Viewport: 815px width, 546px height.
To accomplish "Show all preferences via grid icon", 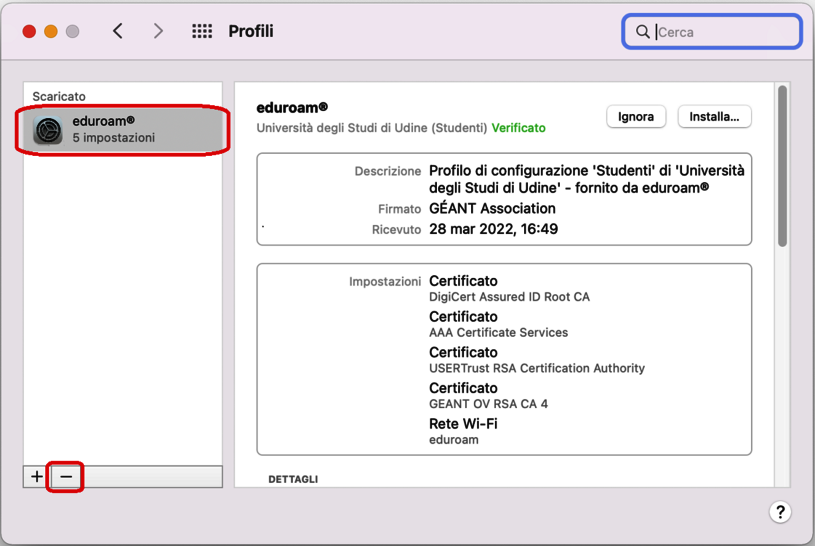I will (202, 31).
